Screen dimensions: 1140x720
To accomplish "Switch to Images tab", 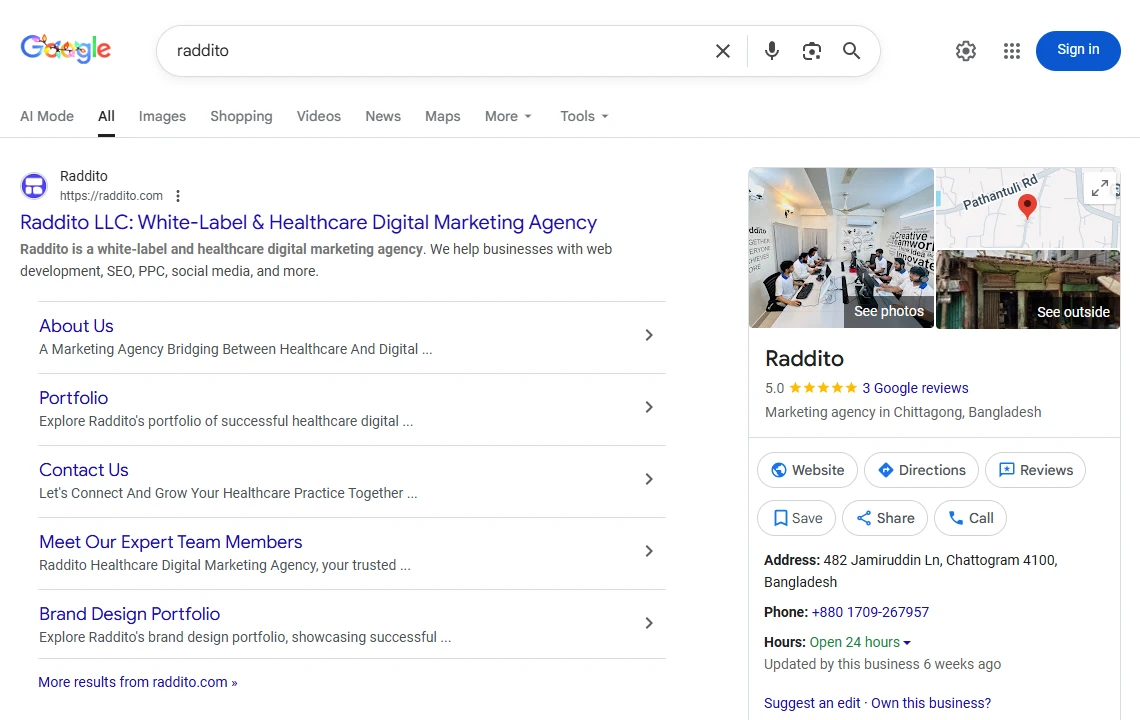I will pos(162,116).
